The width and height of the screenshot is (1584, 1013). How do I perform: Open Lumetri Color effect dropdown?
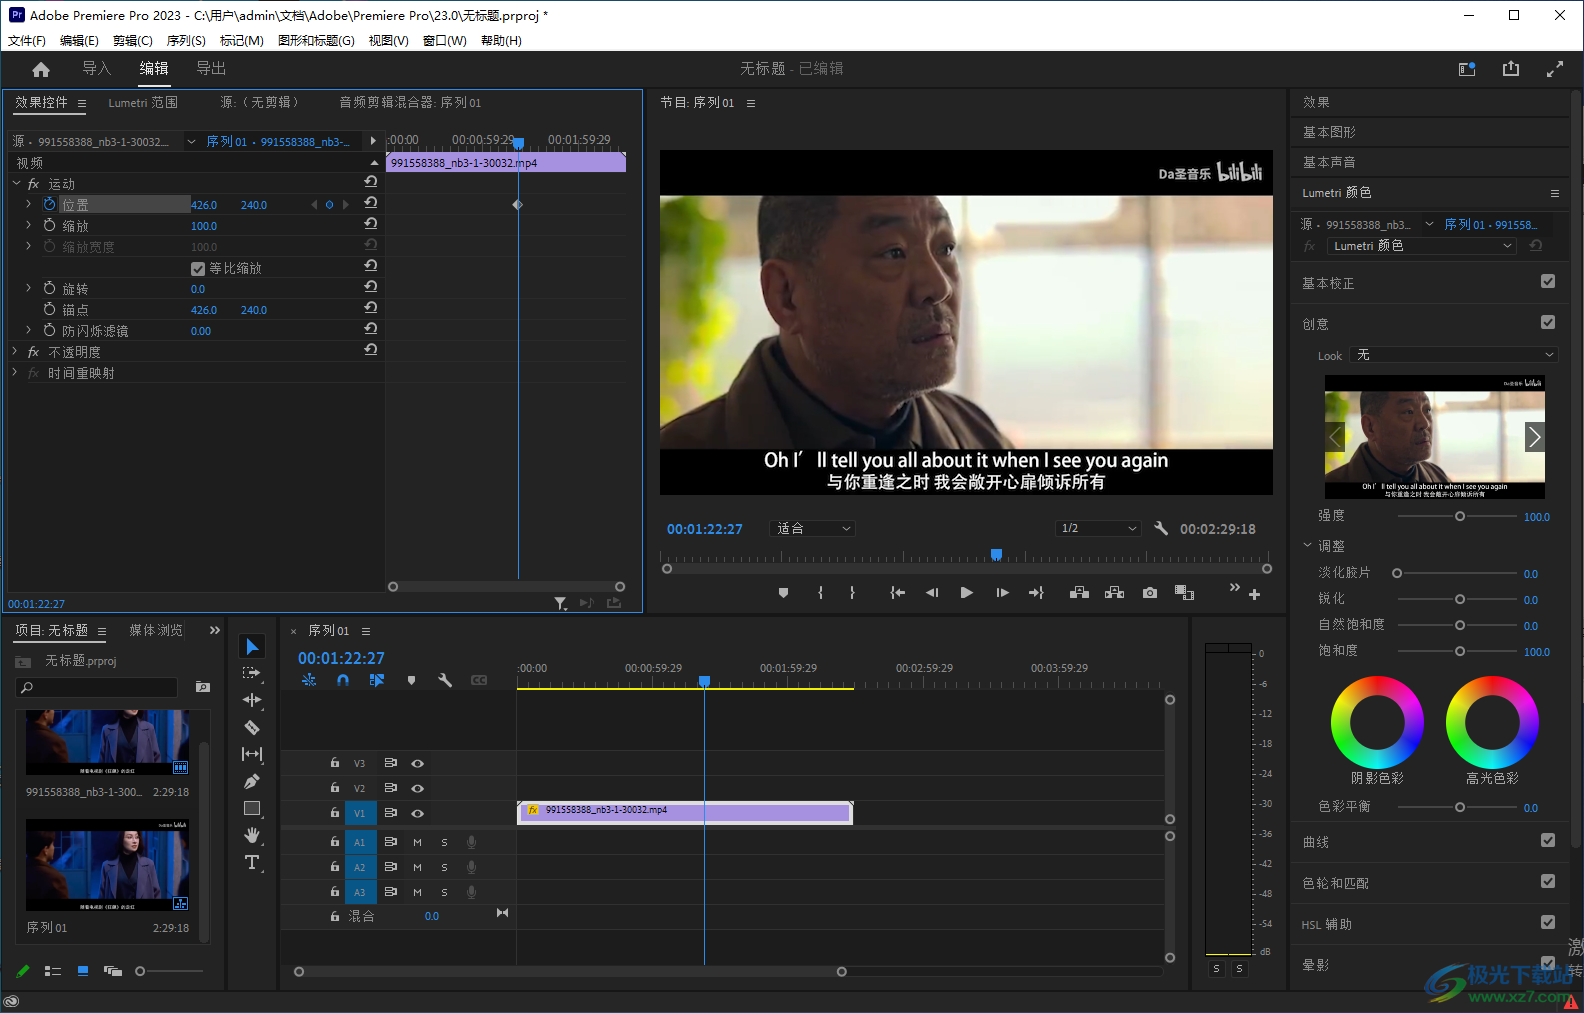tap(1421, 246)
